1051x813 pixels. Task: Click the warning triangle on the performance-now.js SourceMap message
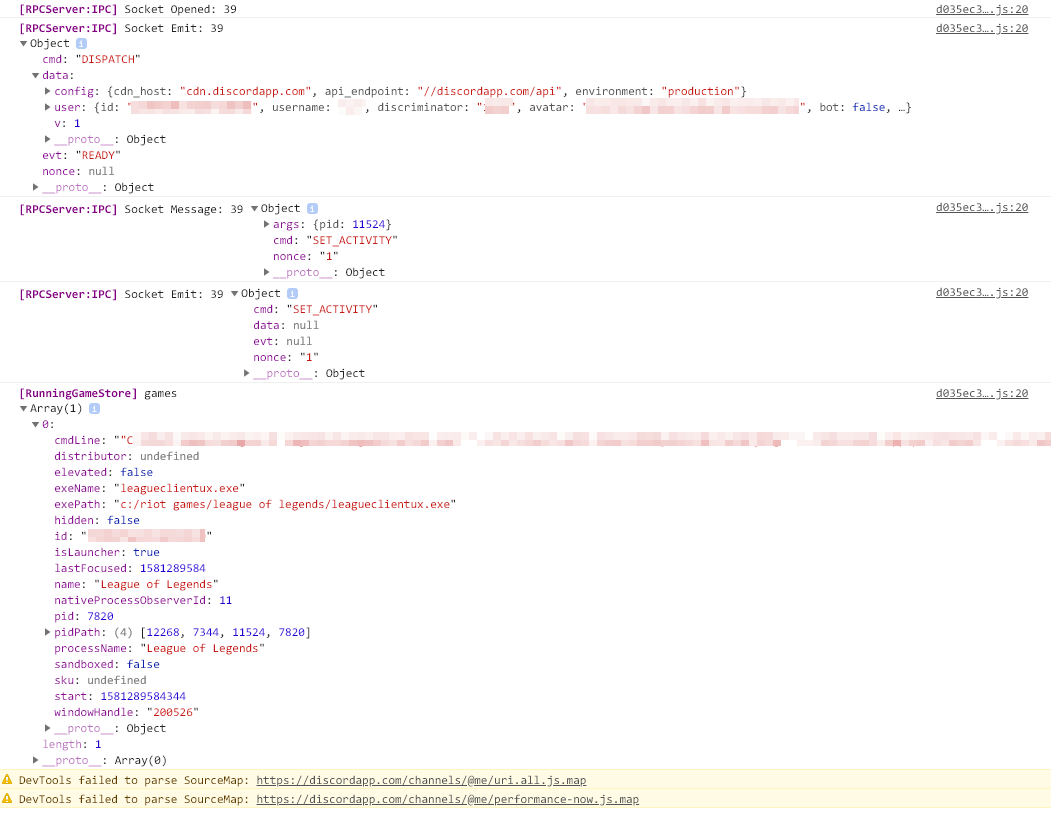pos(9,799)
